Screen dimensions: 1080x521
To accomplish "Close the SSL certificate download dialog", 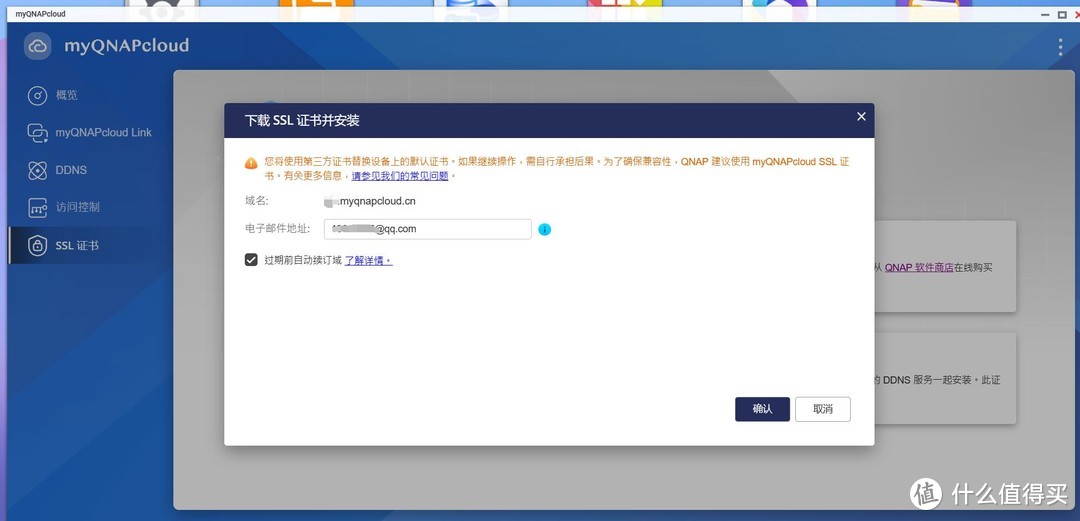I will click(x=861, y=116).
